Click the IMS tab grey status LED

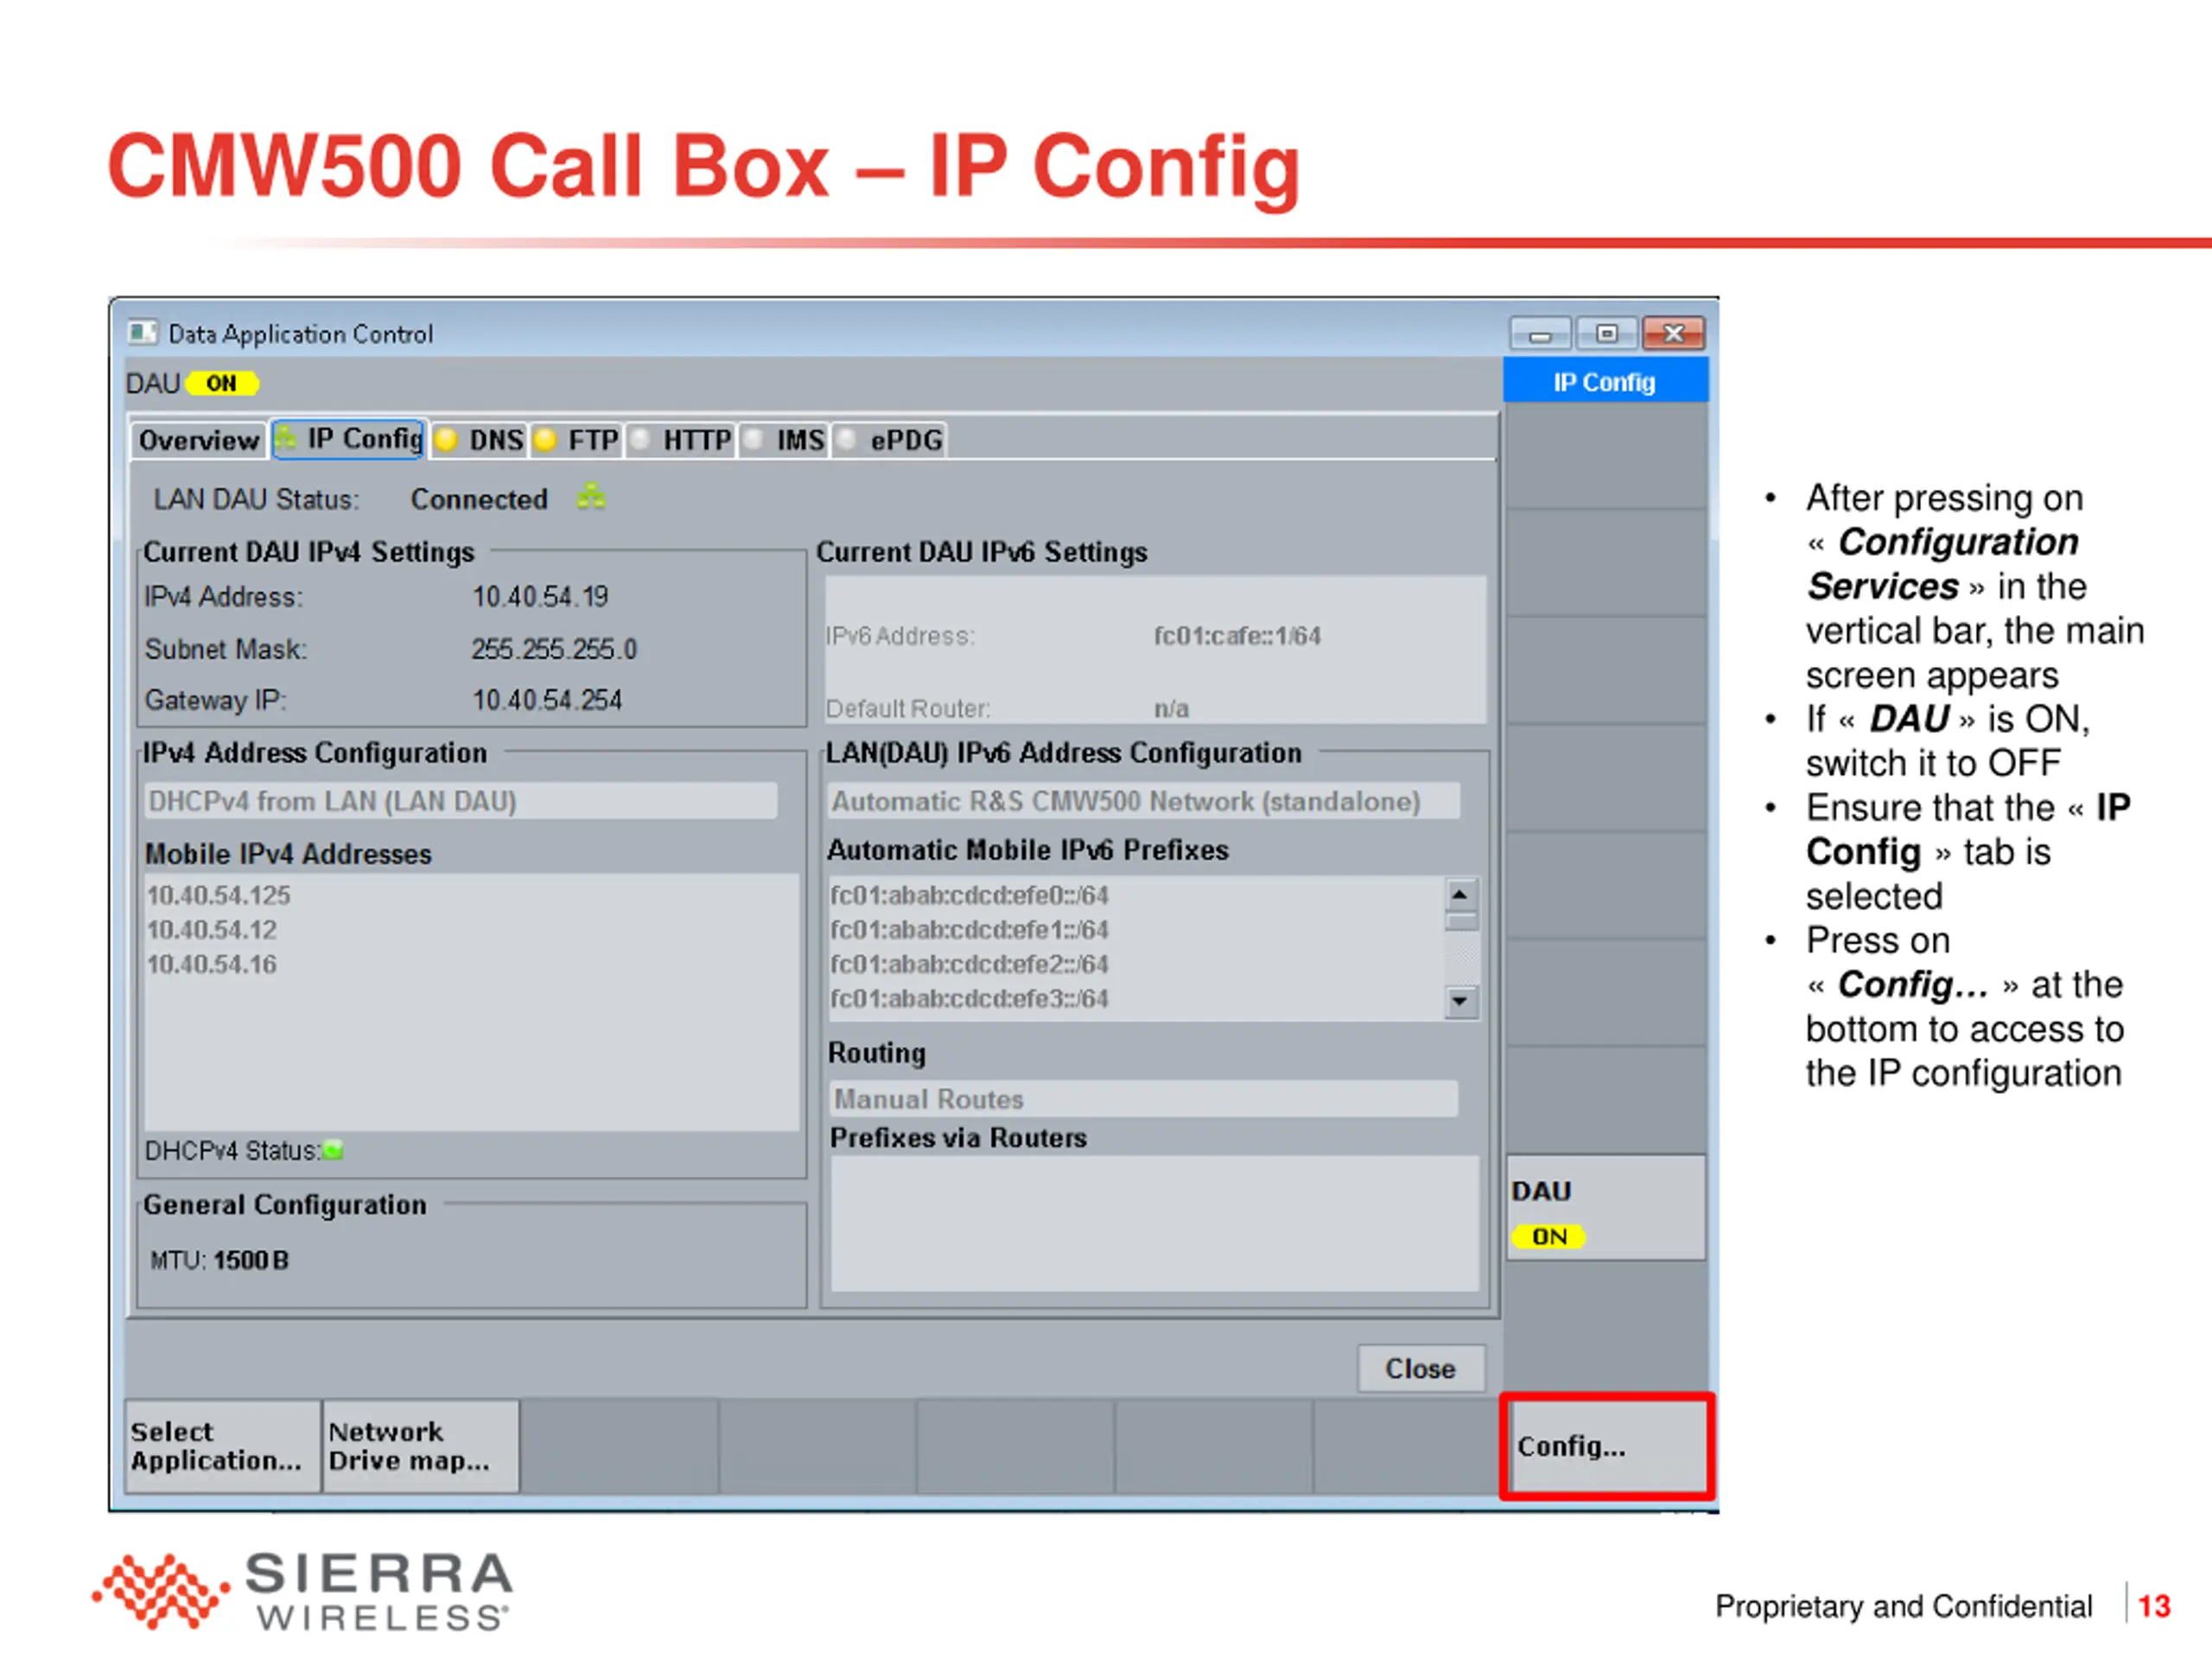754,440
